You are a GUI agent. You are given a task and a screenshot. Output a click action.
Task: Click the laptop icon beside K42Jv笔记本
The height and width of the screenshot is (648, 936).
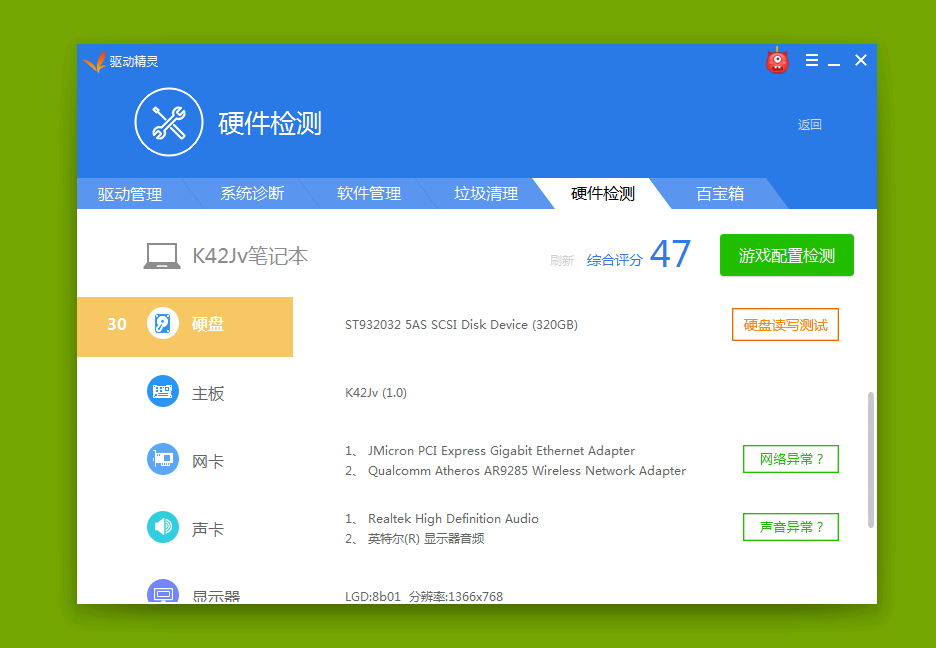(x=162, y=256)
